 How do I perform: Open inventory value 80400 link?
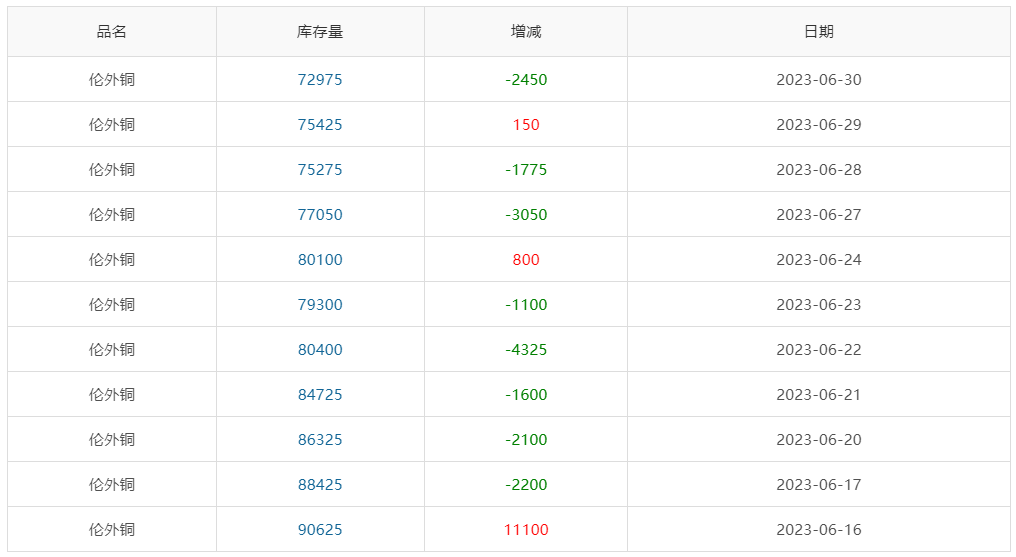320,350
